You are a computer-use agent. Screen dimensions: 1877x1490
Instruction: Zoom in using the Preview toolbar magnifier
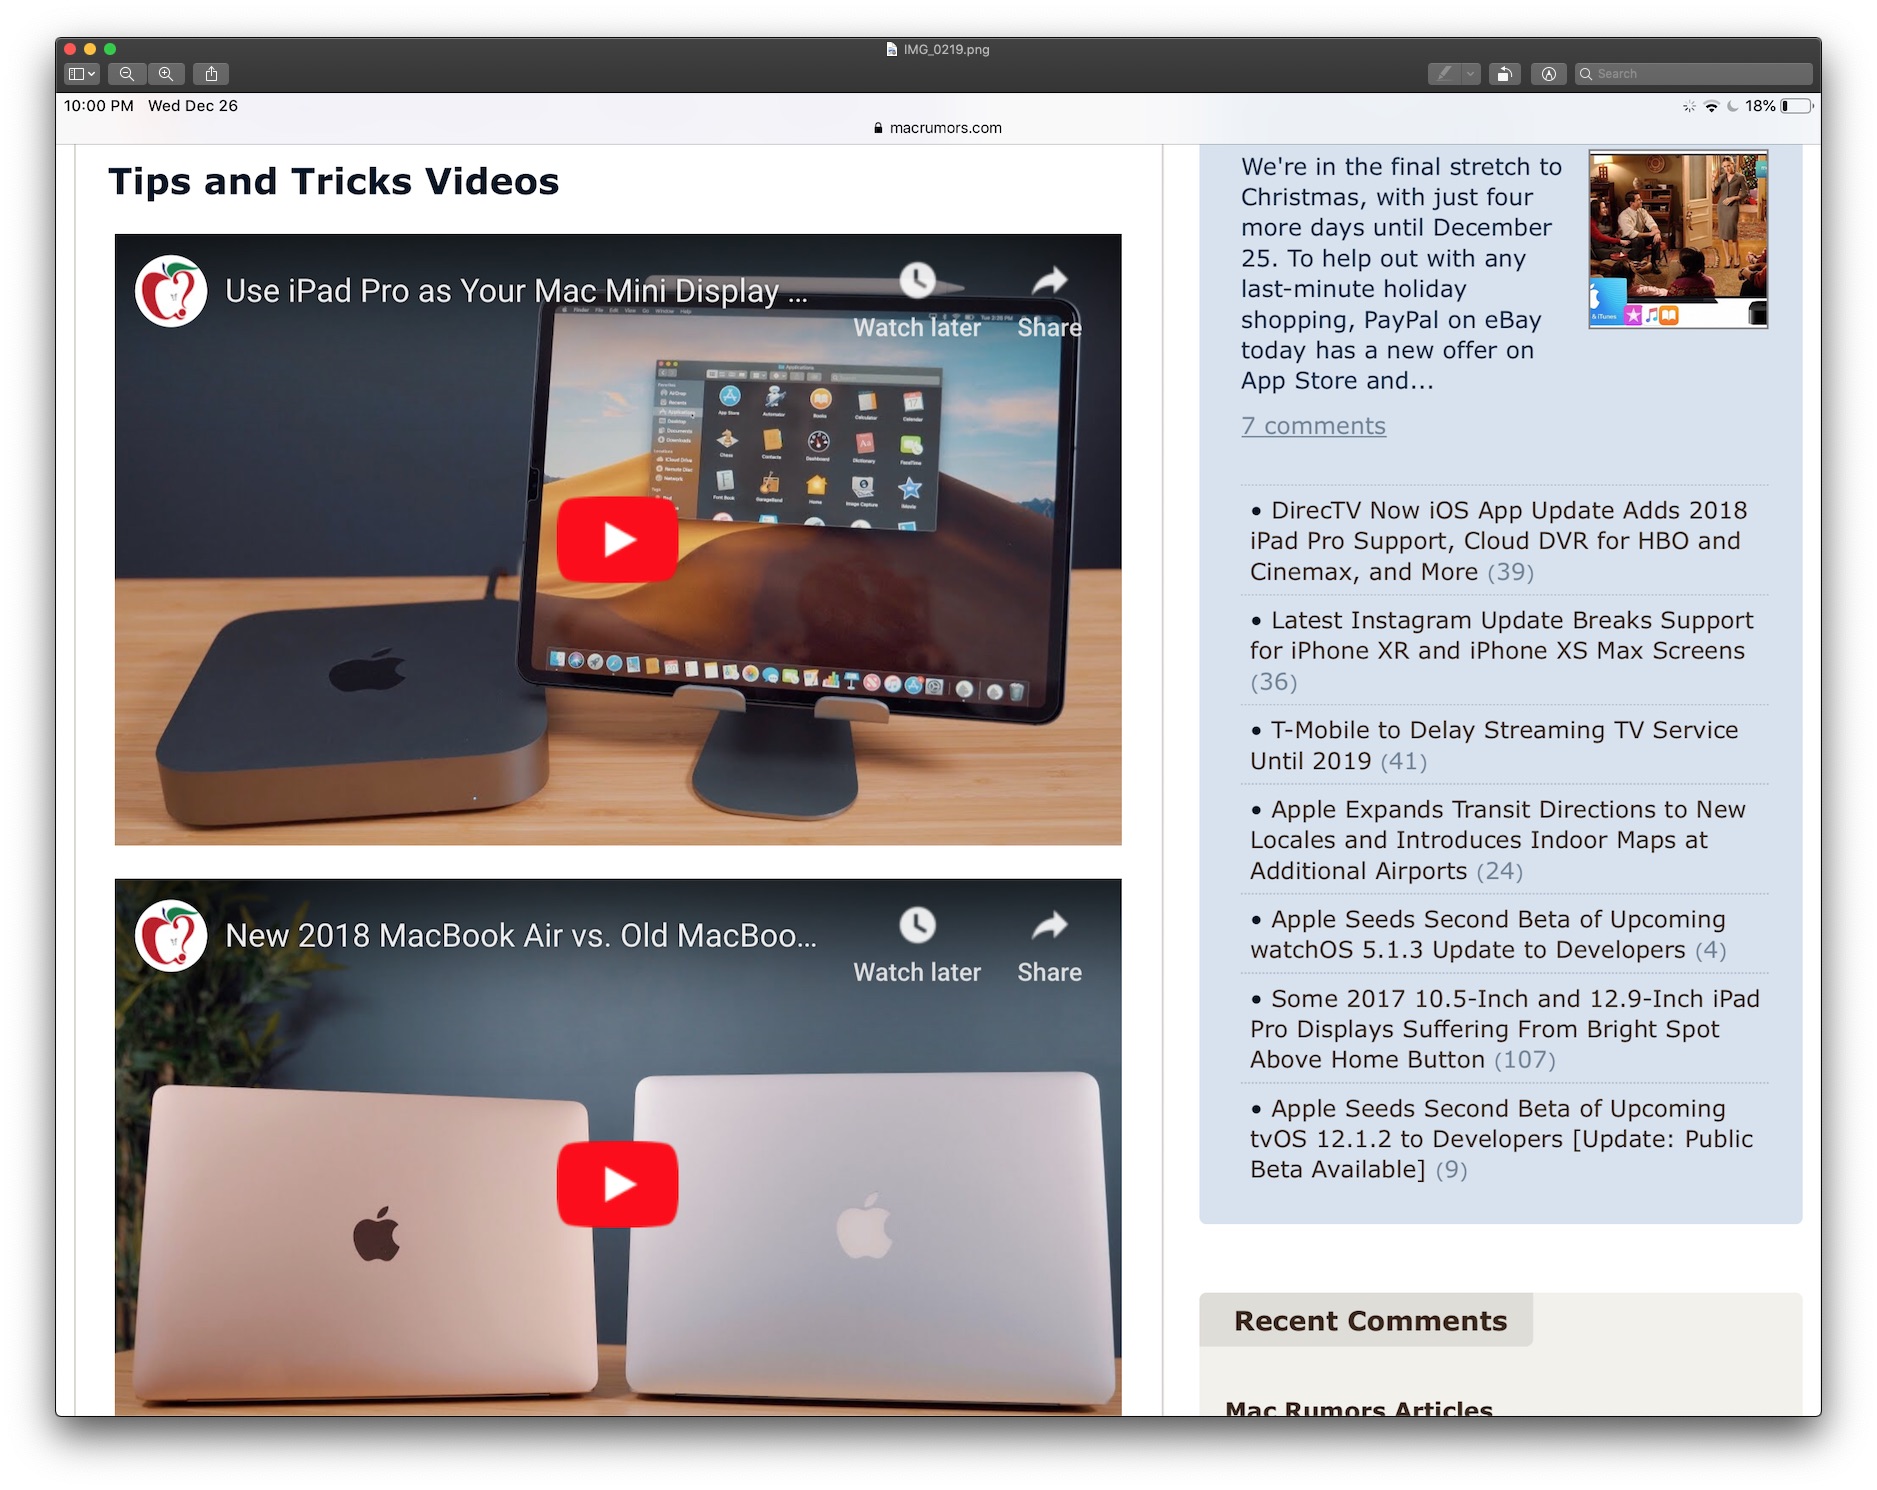(166, 74)
